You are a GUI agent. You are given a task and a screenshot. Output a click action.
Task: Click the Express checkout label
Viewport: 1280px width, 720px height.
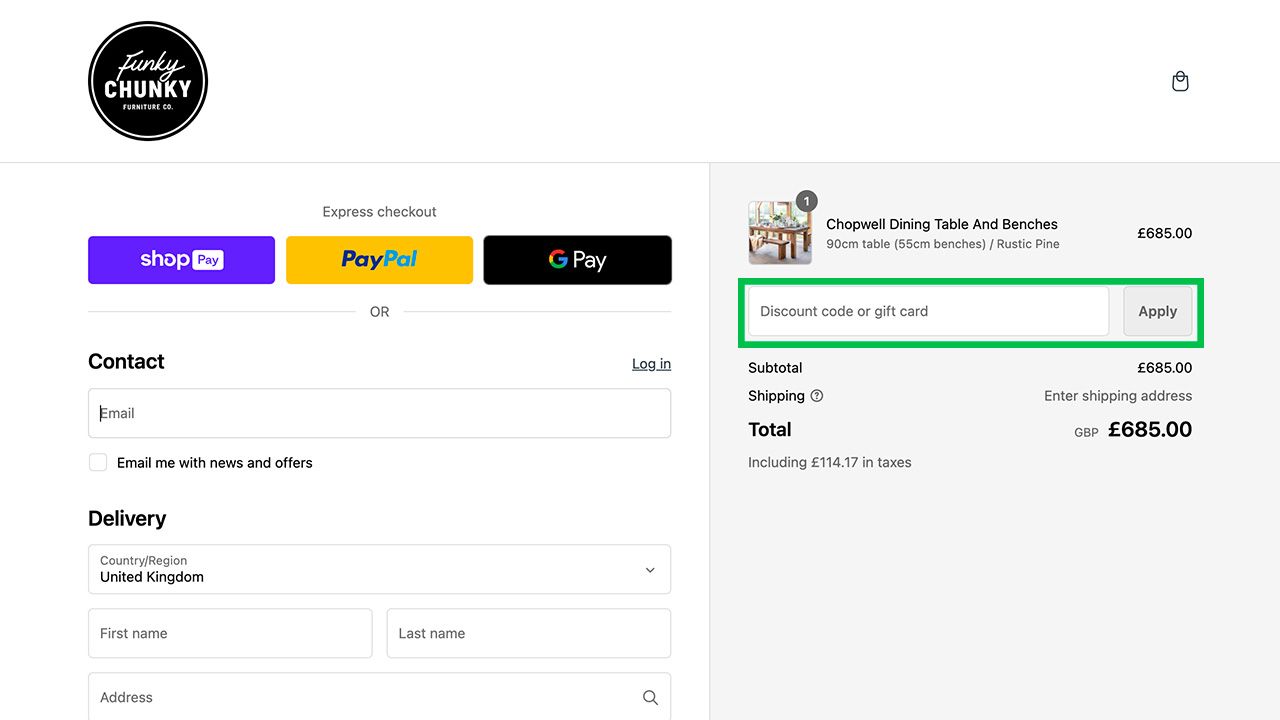(x=379, y=212)
